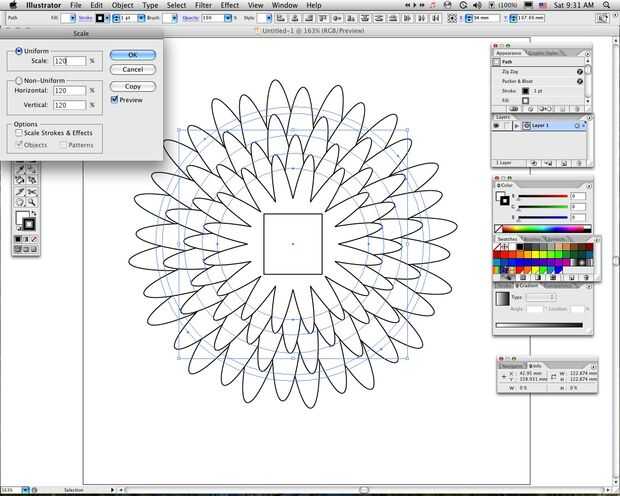Screen dimensions: 620x496
Task: Click the Horizontal Align Left icon
Action: tap(281, 18)
